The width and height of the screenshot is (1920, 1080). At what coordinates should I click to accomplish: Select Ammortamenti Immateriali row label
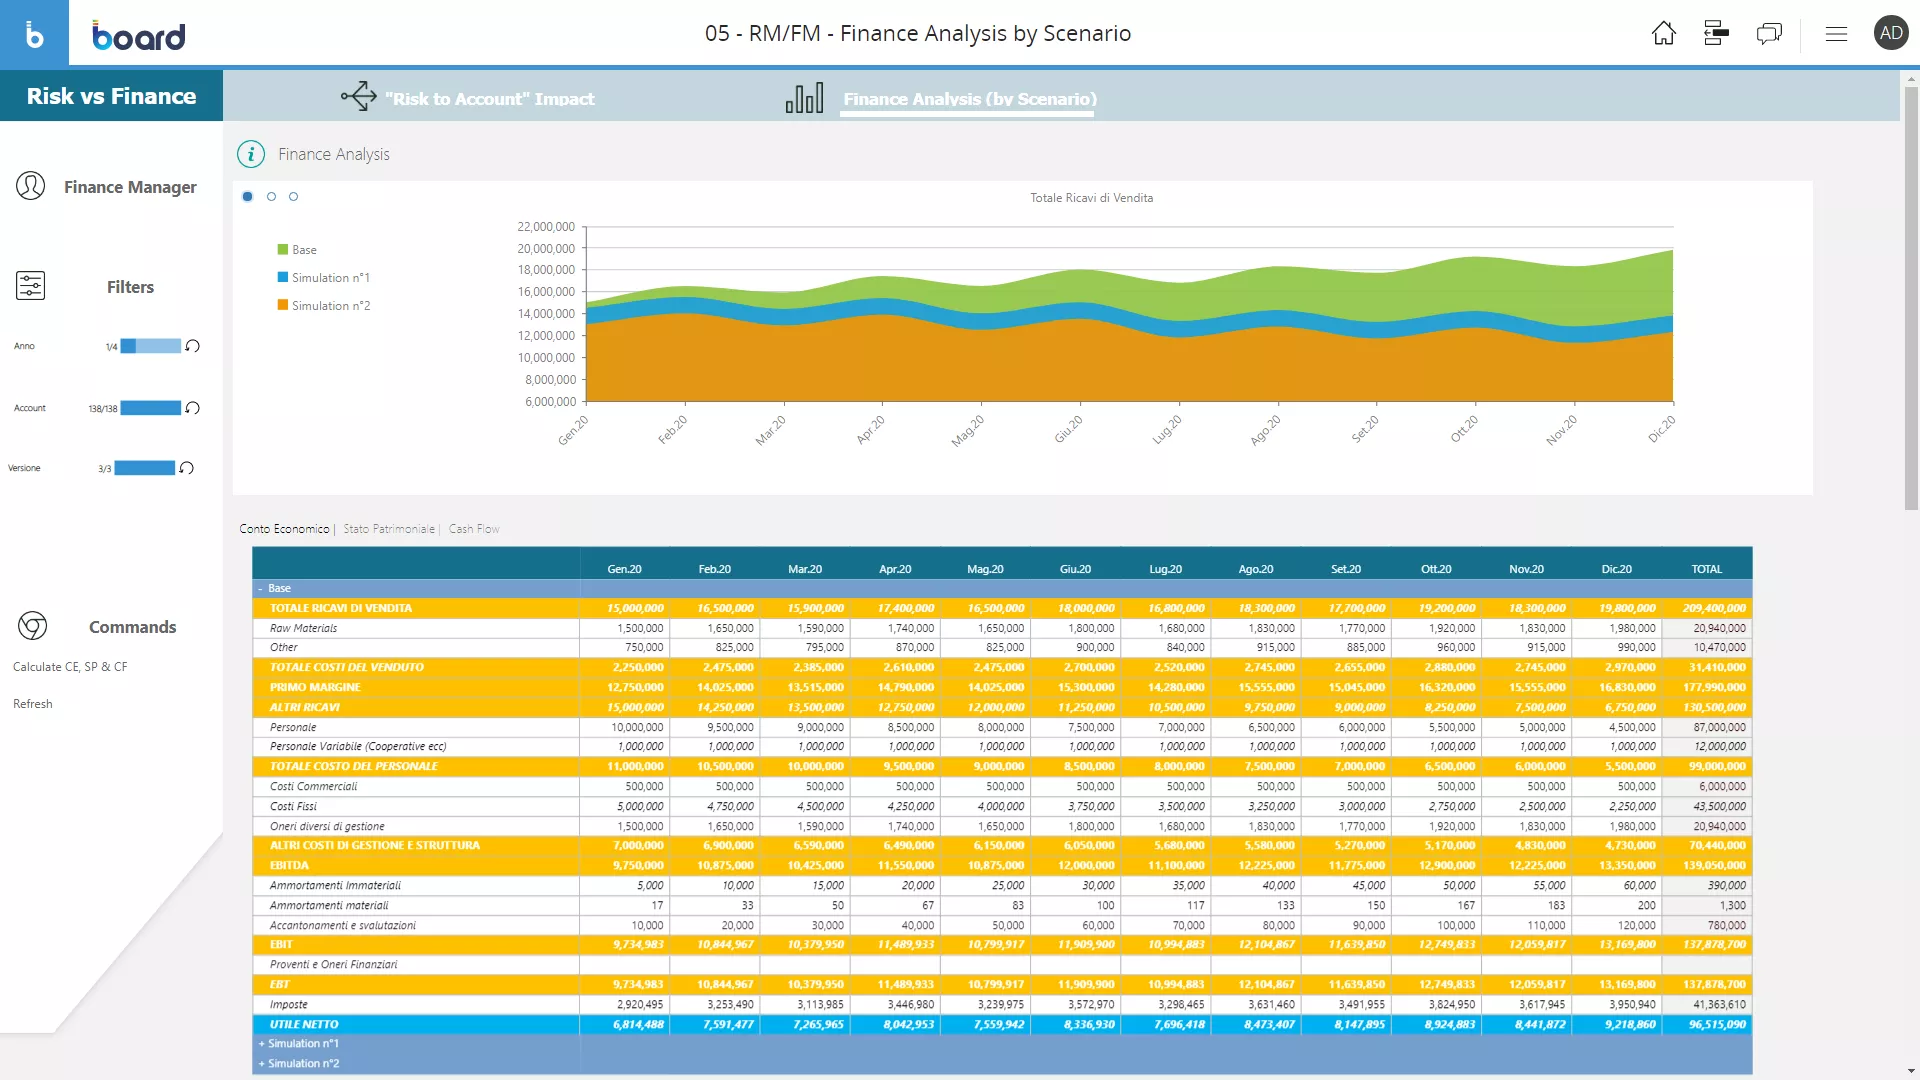335,885
